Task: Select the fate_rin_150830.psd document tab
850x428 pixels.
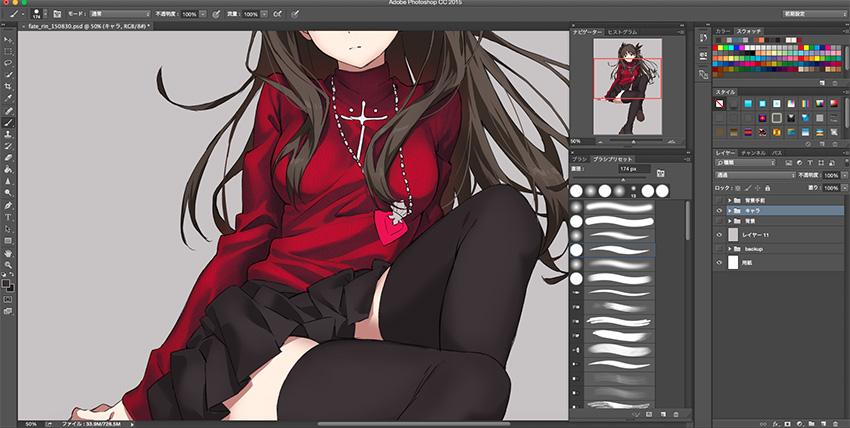Action: click(x=89, y=26)
